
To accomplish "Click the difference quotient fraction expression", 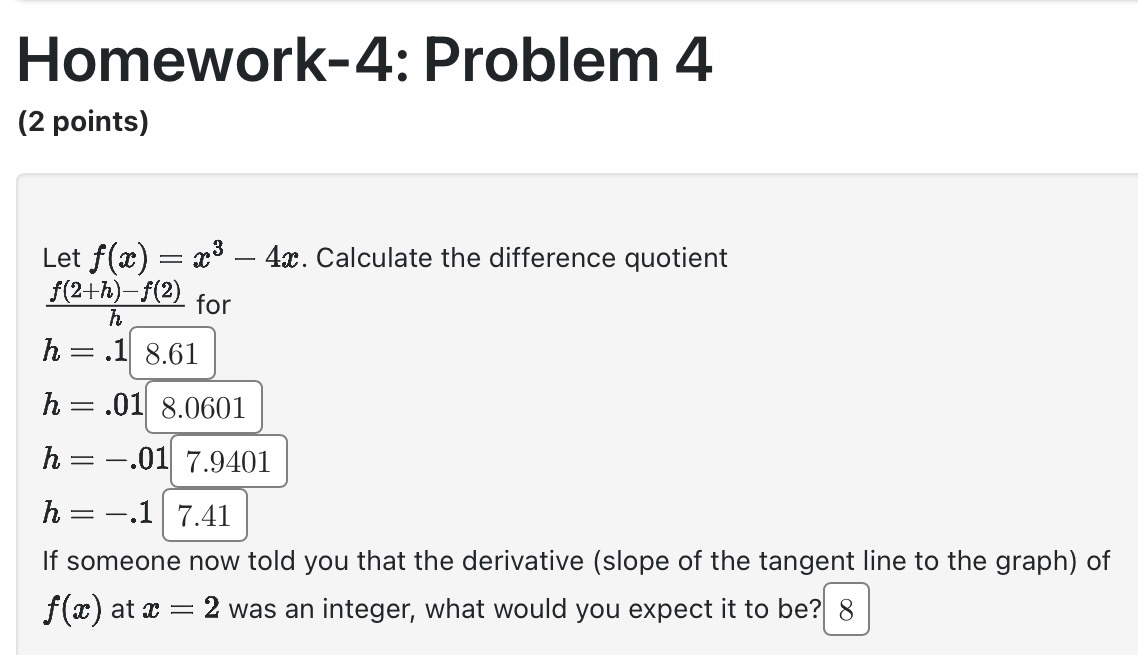I will coord(115,304).
